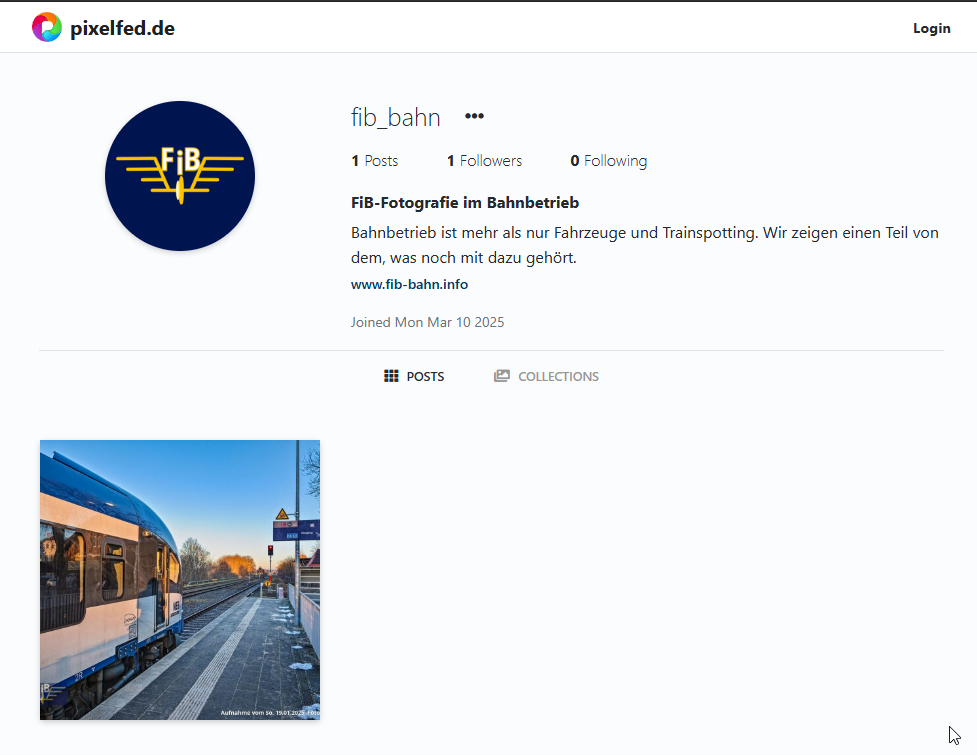
Task: Open the FiB winged-logo profile avatar
Action: 180,176
